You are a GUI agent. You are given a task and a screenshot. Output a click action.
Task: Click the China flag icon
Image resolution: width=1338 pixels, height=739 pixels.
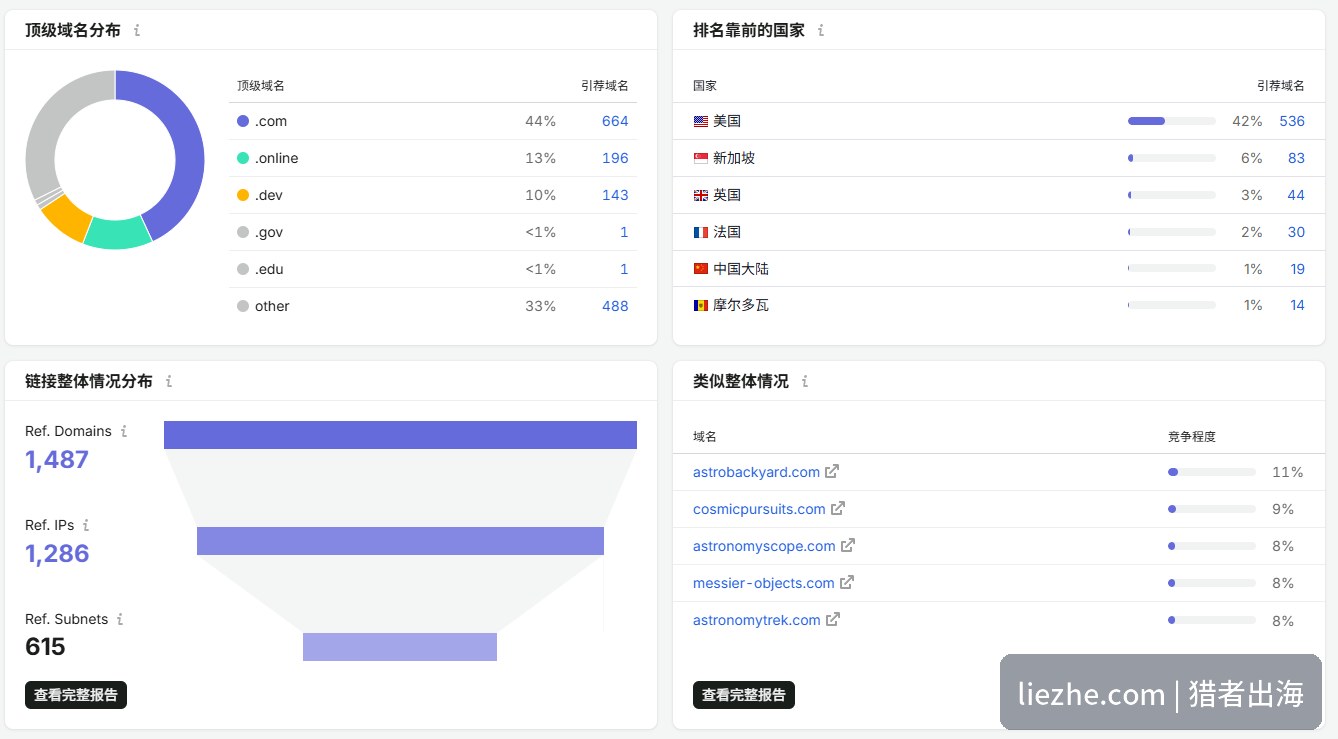pos(701,269)
